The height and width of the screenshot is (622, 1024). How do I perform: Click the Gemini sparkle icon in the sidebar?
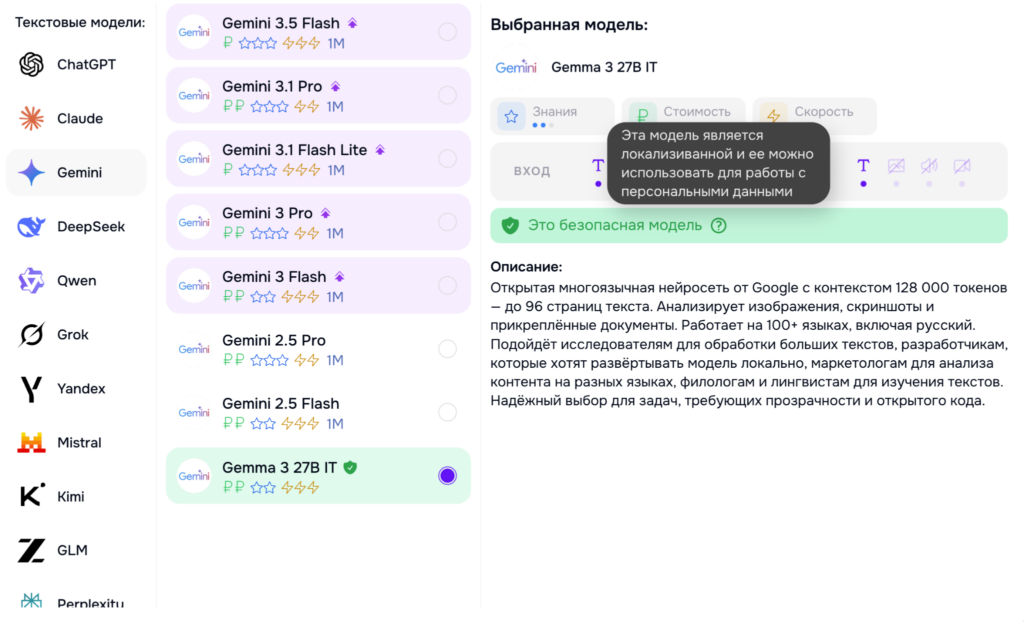[x=31, y=172]
